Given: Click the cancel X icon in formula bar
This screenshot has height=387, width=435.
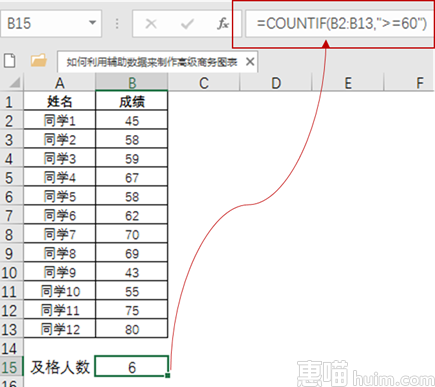Looking at the screenshot, I should [151, 24].
